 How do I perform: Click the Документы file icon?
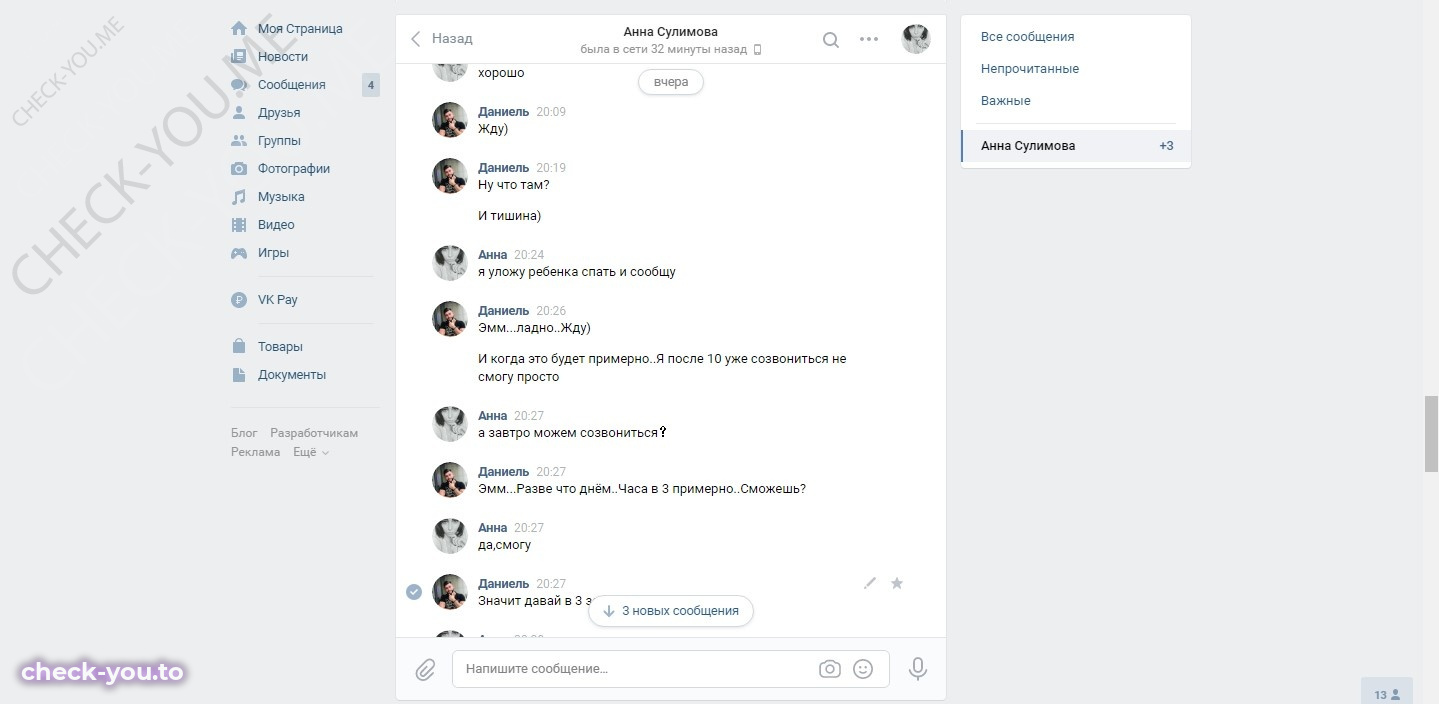[x=239, y=375]
